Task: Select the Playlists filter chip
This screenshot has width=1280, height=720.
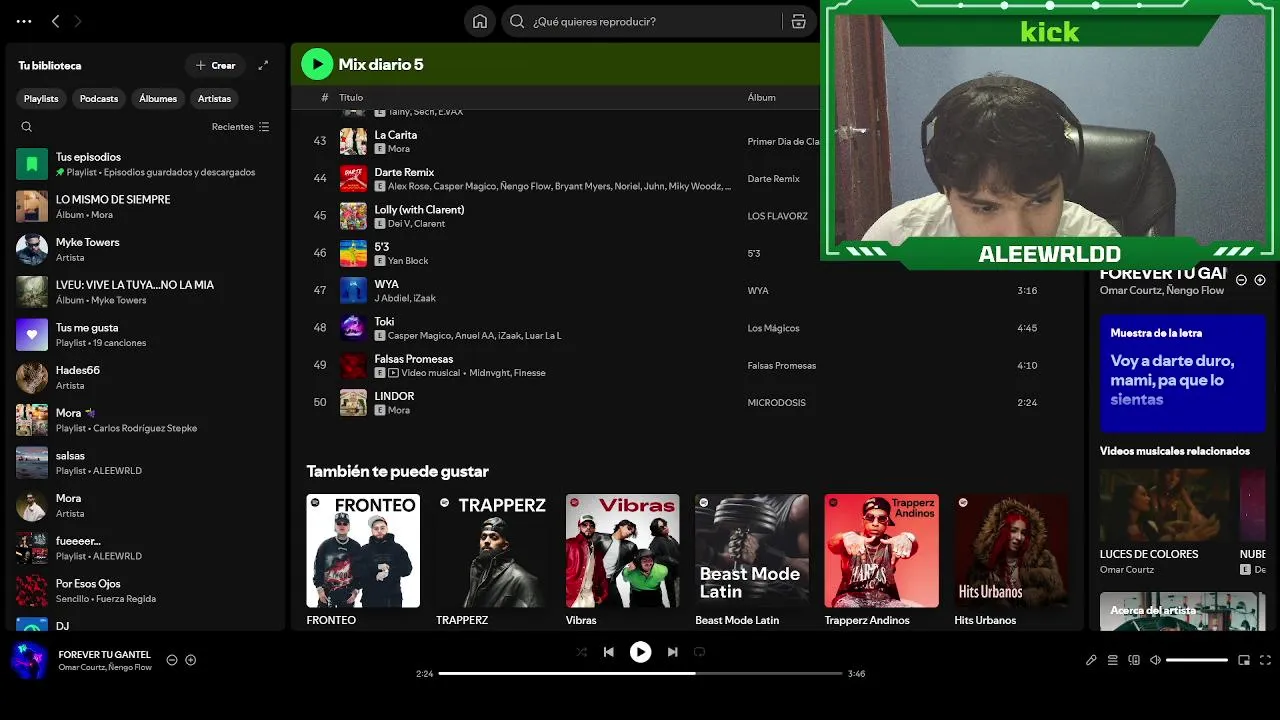Action: pos(41,98)
